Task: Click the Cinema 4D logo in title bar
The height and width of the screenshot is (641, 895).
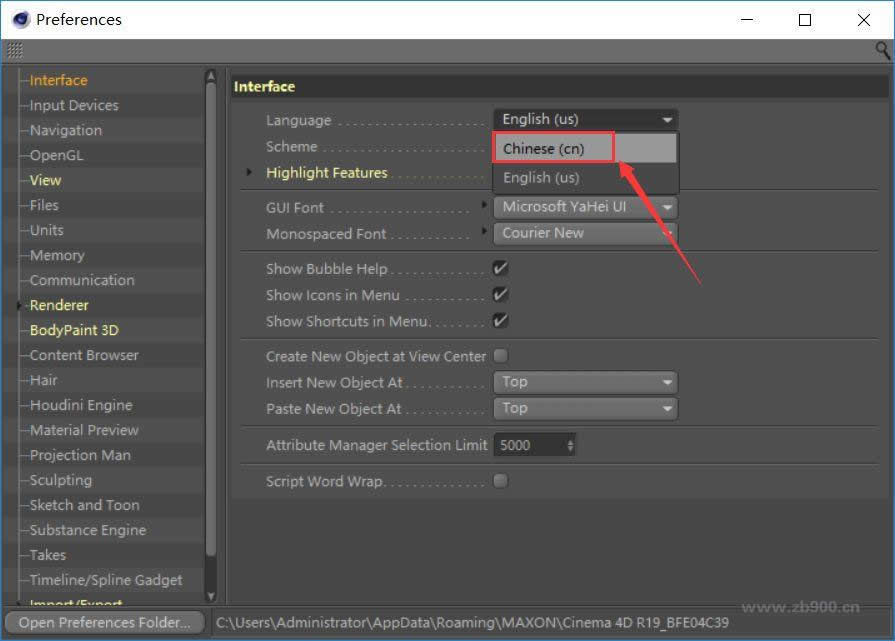Action: click(20, 20)
